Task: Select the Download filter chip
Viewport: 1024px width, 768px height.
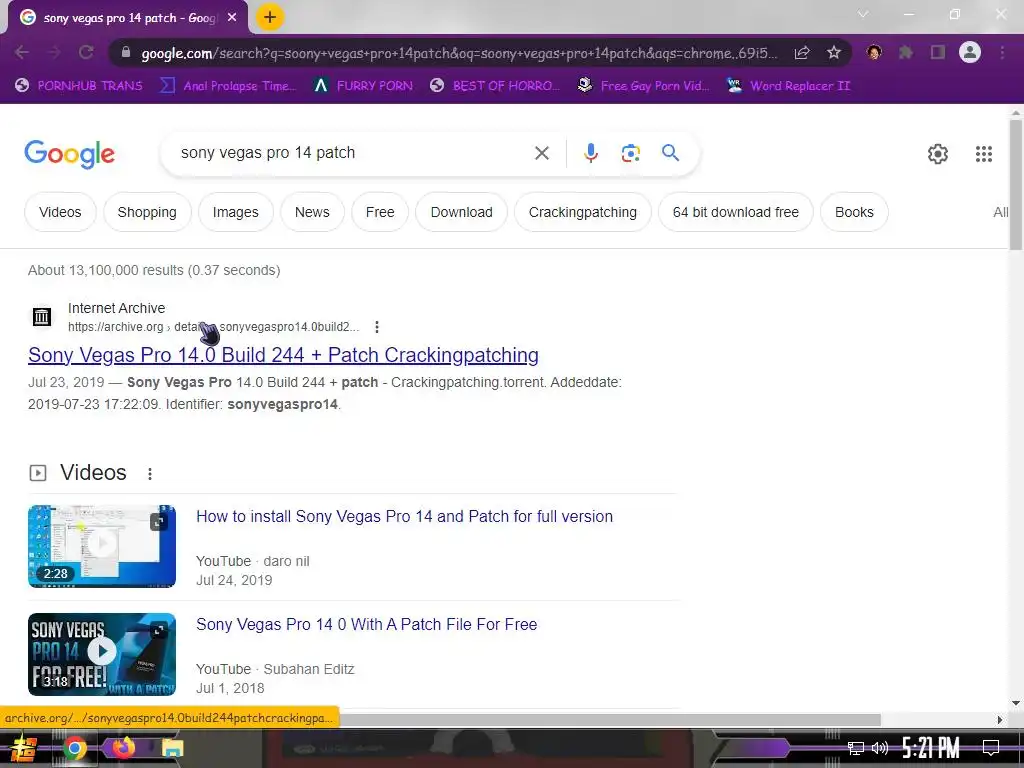Action: 462,212
